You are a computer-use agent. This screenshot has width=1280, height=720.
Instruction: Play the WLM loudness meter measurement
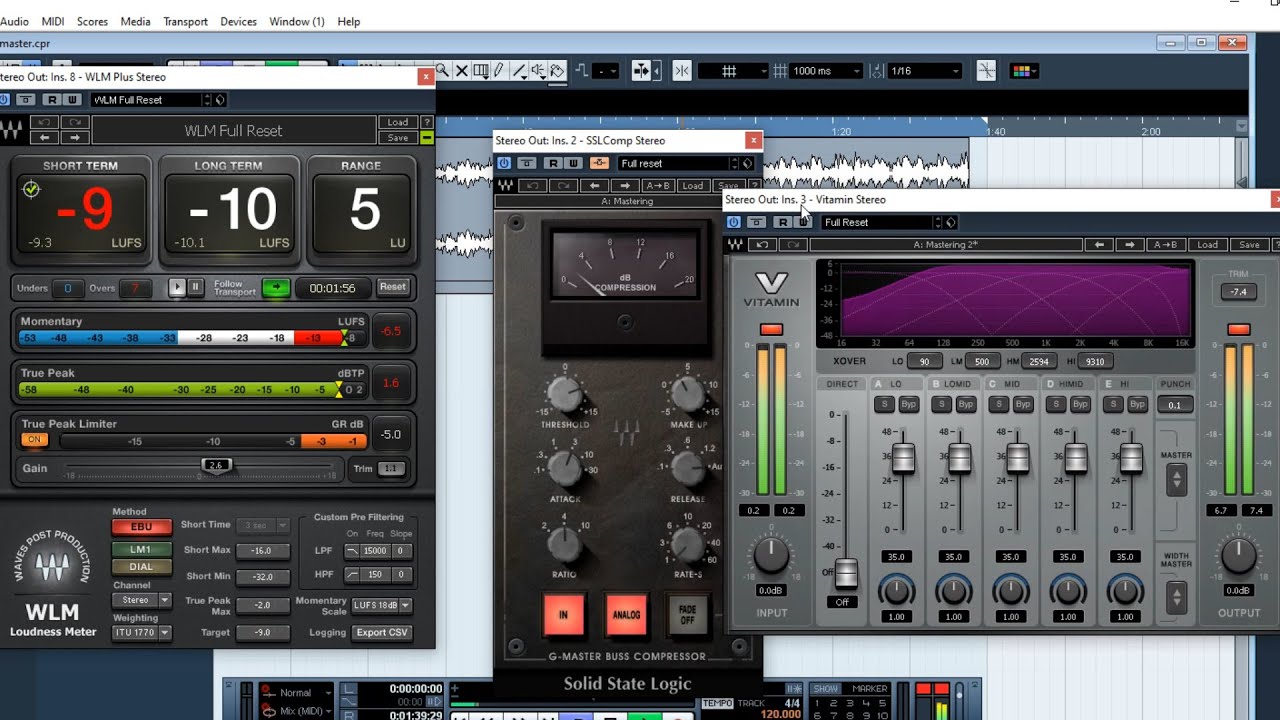[177, 287]
